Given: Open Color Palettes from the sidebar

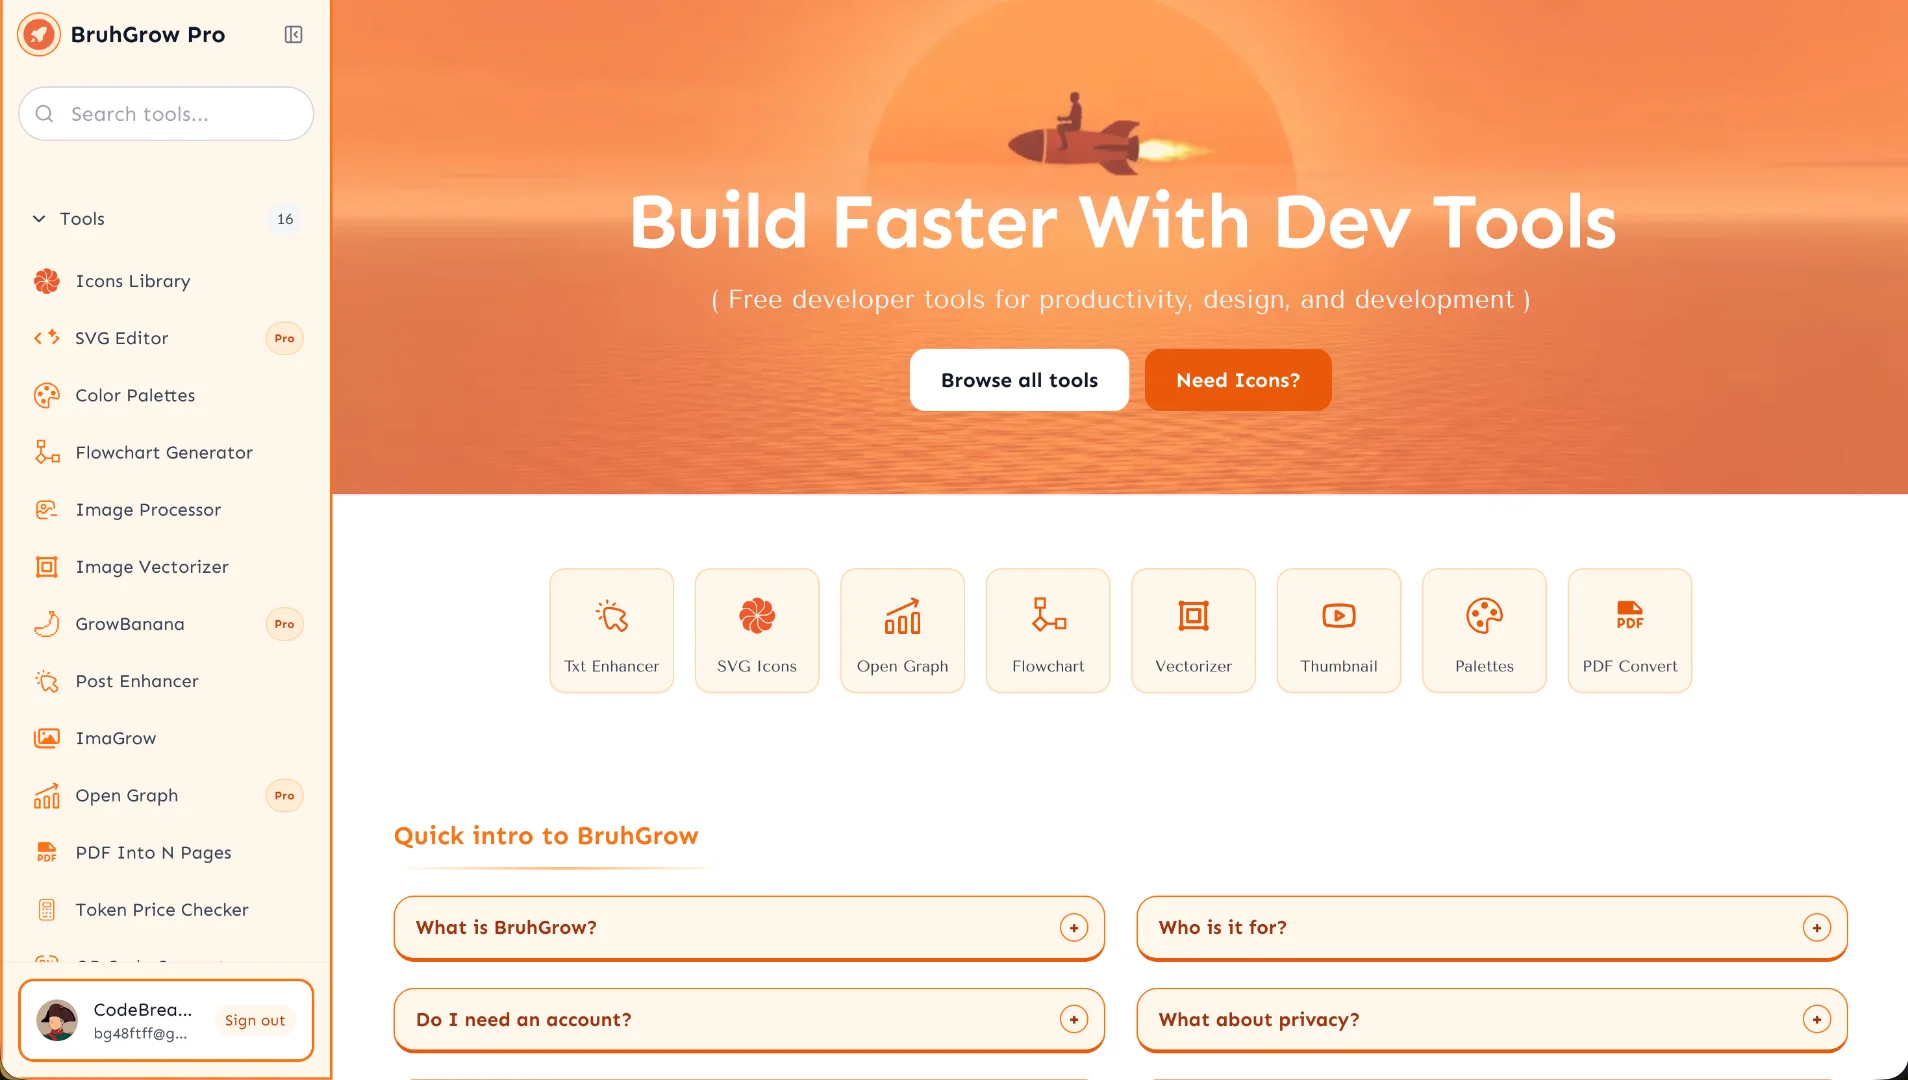Looking at the screenshot, I should tap(135, 396).
